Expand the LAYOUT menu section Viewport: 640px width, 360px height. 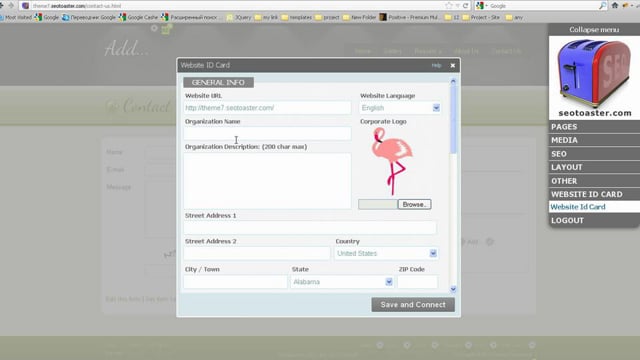[x=594, y=167]
